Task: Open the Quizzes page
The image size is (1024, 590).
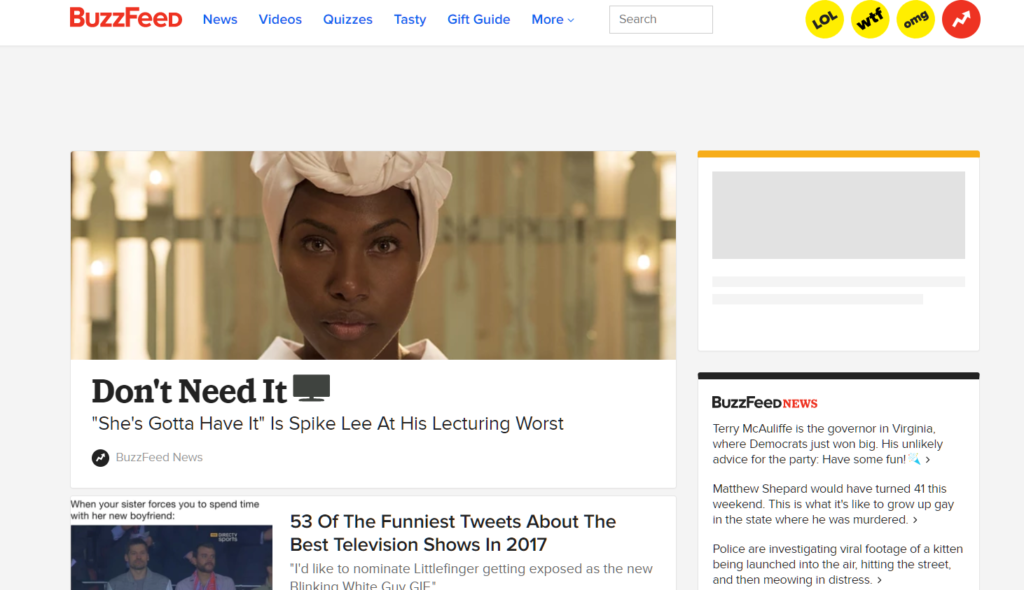Action: 347,20
